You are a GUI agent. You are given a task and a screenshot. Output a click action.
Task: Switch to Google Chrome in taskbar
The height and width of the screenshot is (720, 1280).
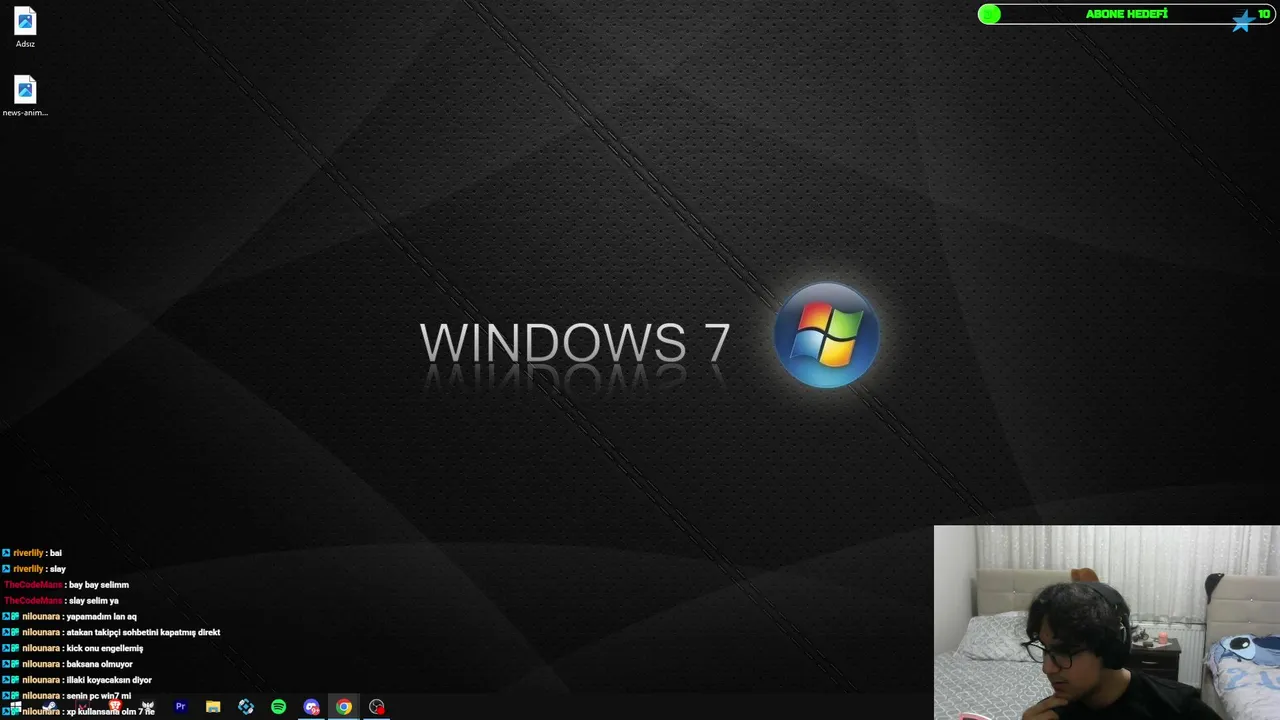coord(343,706)
